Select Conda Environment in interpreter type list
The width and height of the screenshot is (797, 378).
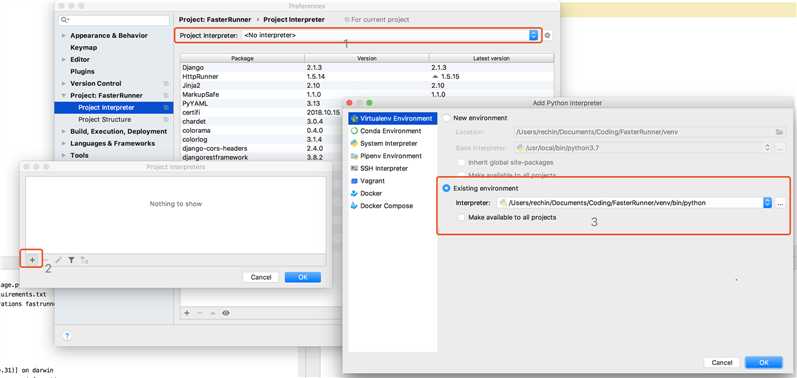click(x=392, y=131)
